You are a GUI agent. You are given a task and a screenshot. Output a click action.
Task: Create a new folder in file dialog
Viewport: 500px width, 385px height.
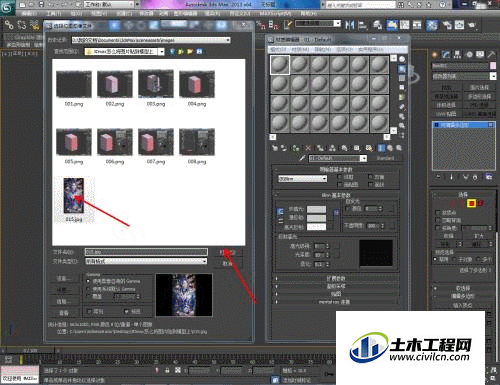pos(190,52)
